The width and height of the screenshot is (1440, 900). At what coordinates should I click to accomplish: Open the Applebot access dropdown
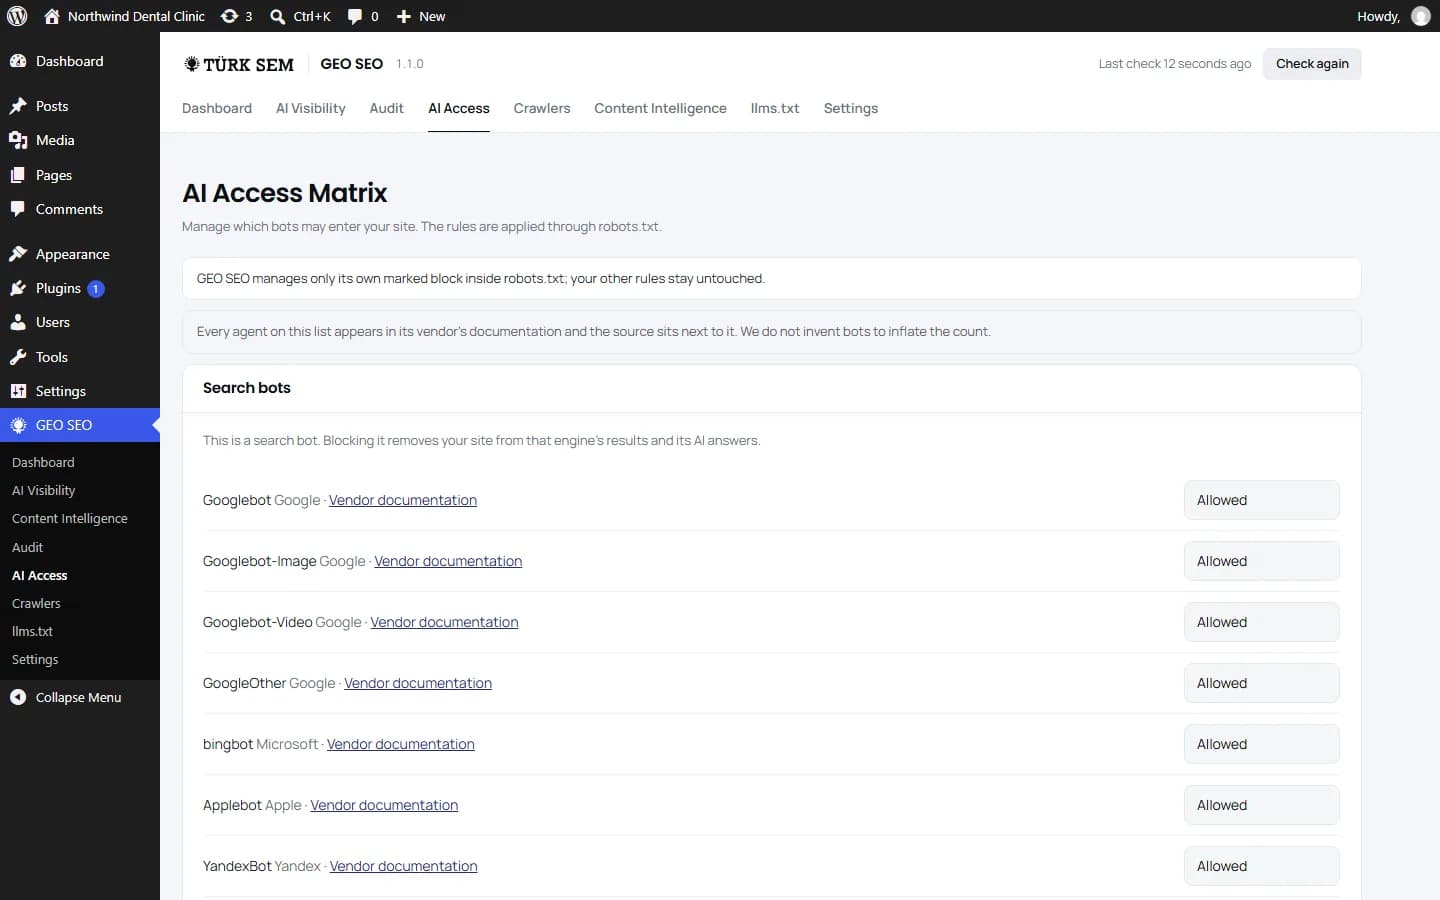1261,805
